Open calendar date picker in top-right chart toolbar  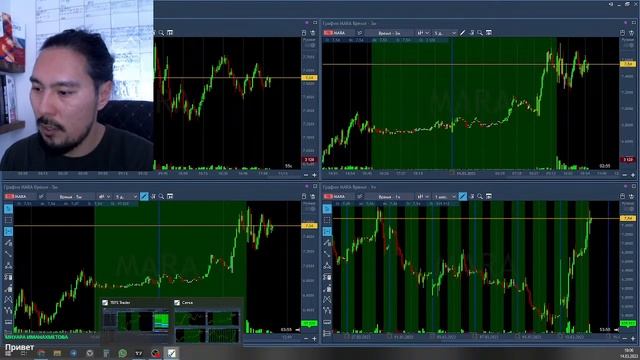click(489, 33)
